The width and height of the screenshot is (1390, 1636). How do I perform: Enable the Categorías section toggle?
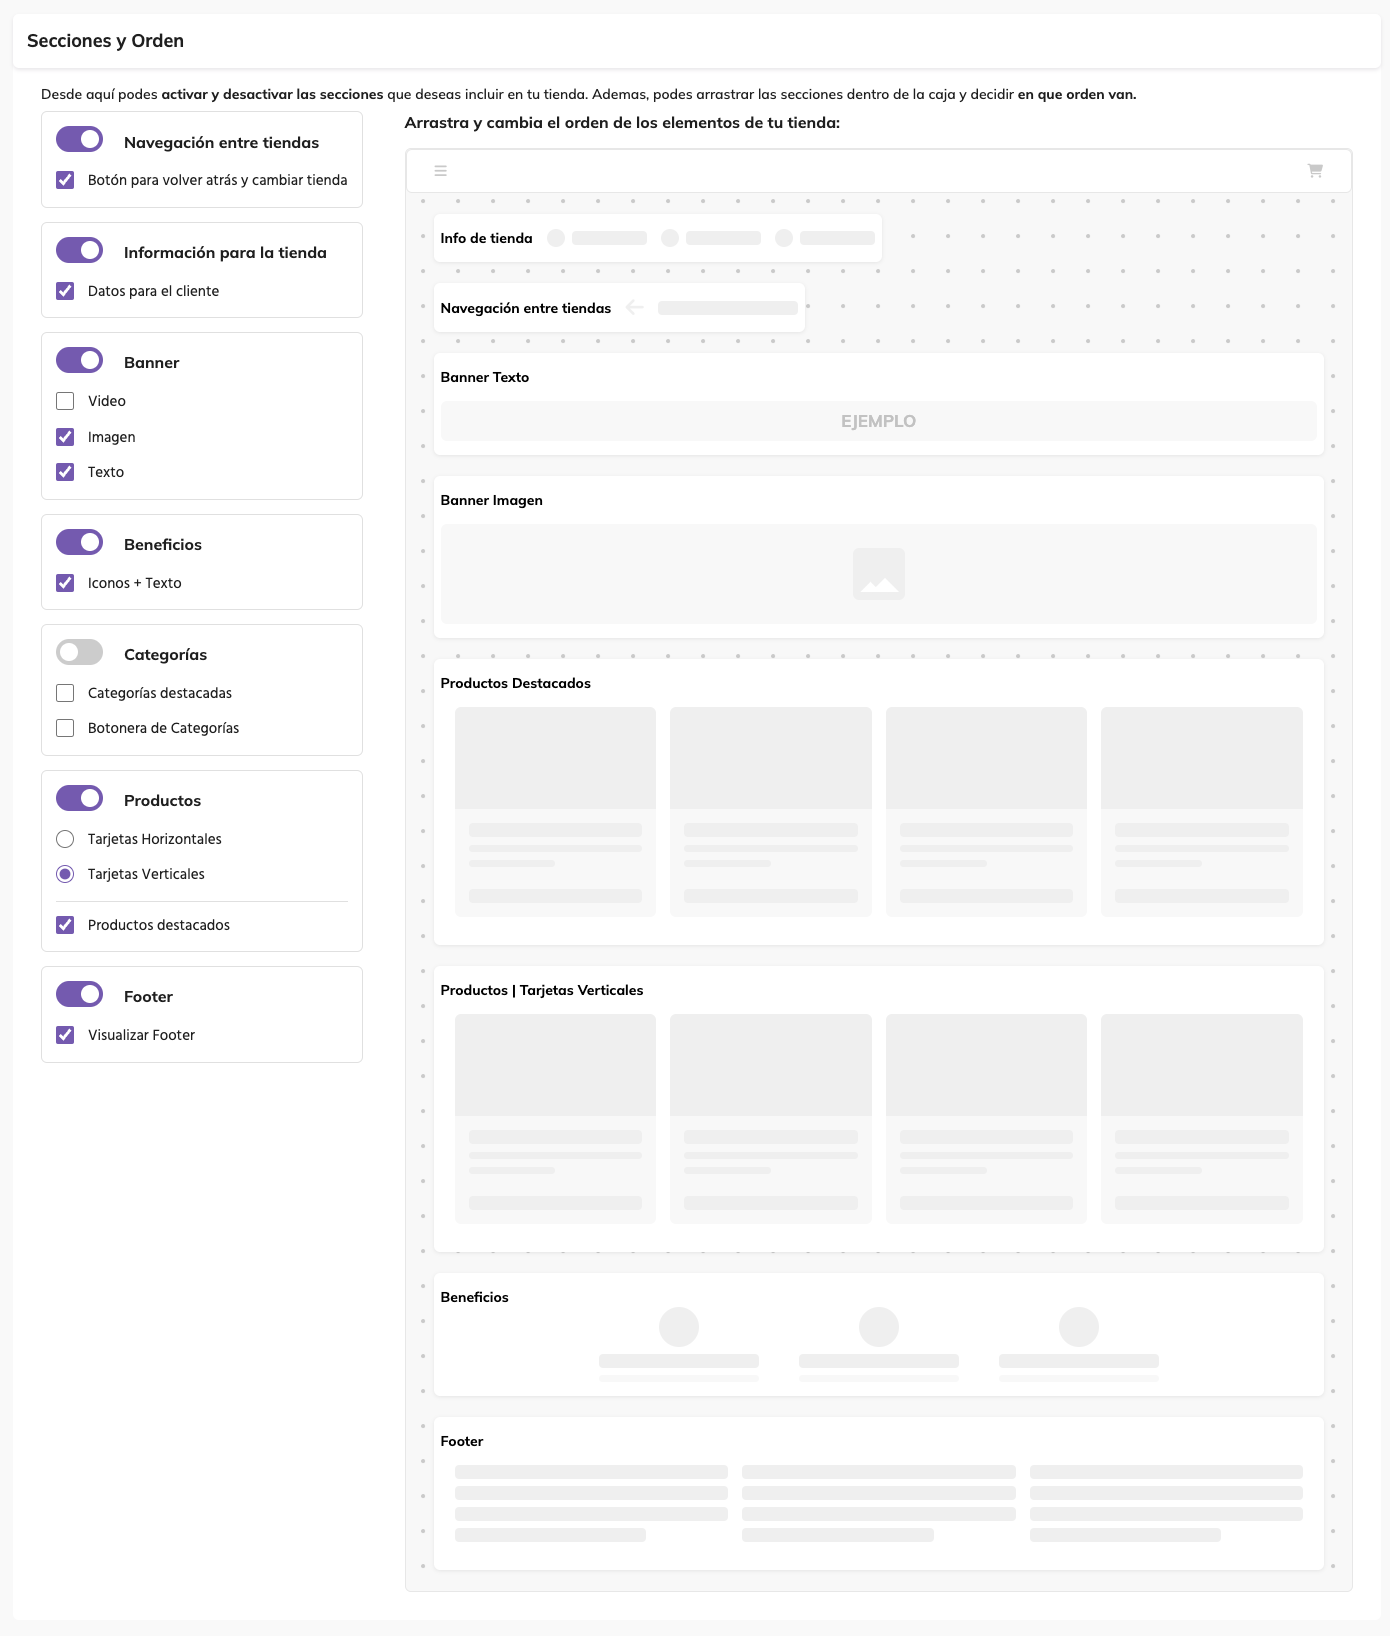(x=80, y=652)
